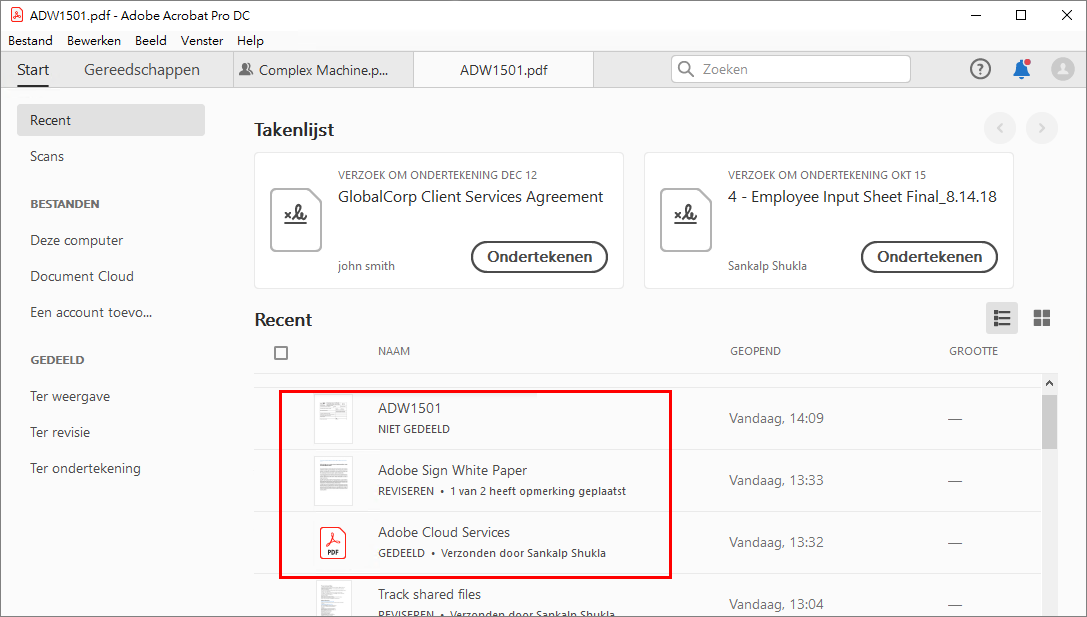Open Scans in the sidebar
The image size is (1087, 617).
pos(47,157)
